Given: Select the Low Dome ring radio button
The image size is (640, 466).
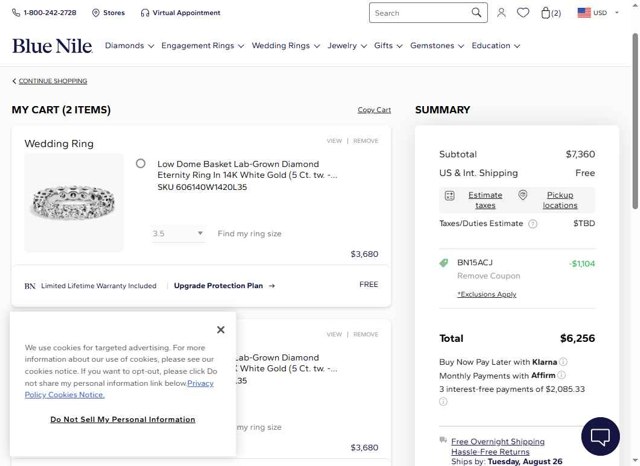Looking at the screenshot, I should 141,163.
